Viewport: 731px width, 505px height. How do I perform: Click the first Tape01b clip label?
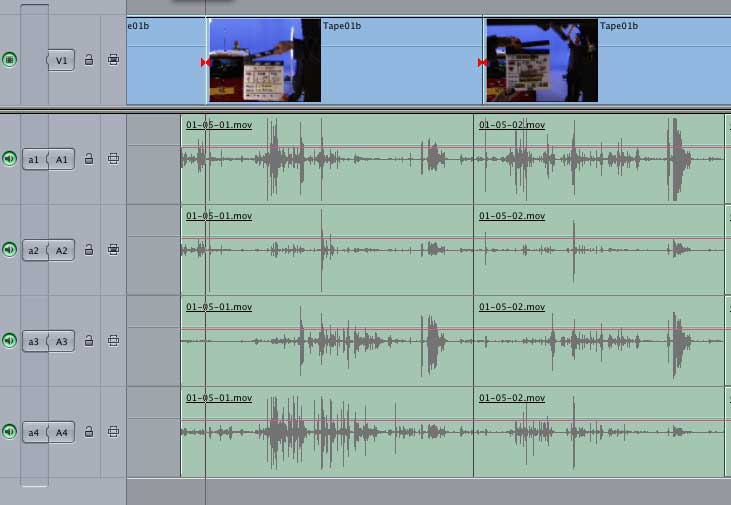(342, 26)
